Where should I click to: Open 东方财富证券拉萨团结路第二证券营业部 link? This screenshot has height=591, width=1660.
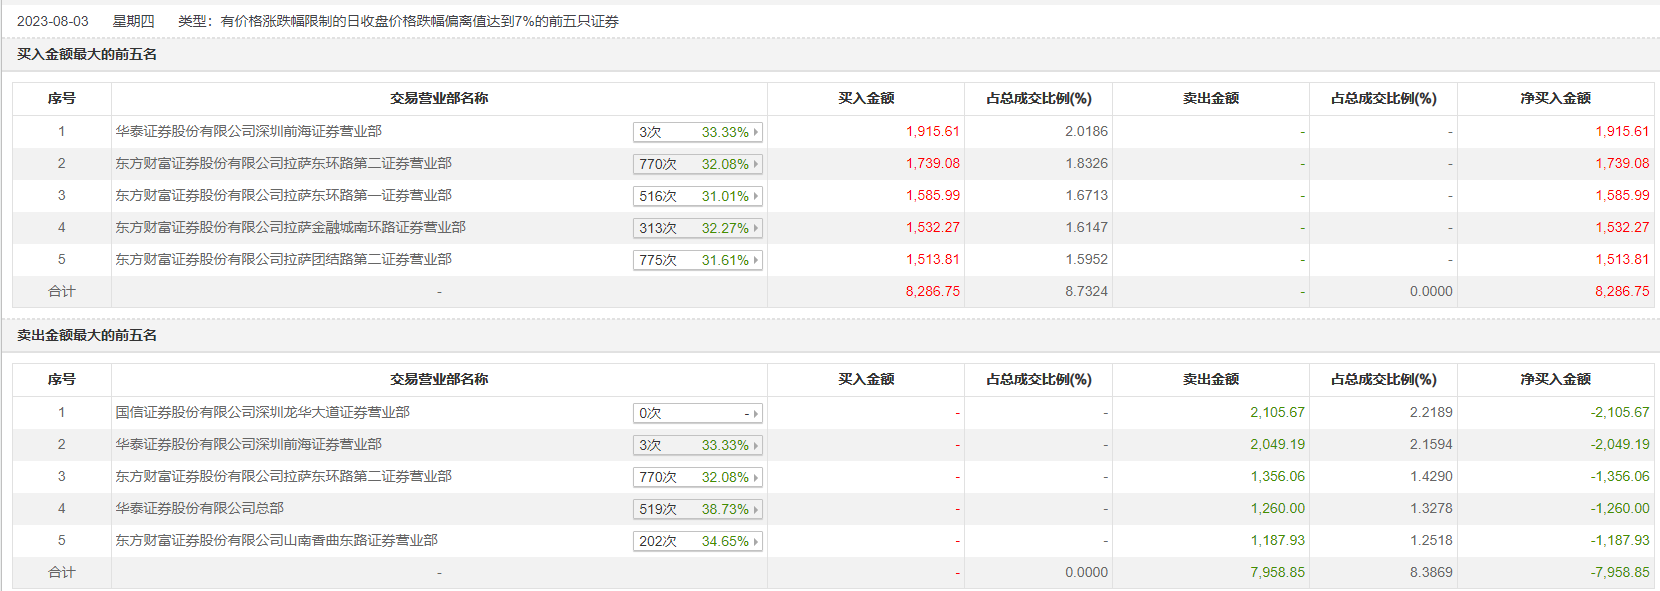point(283,259)
